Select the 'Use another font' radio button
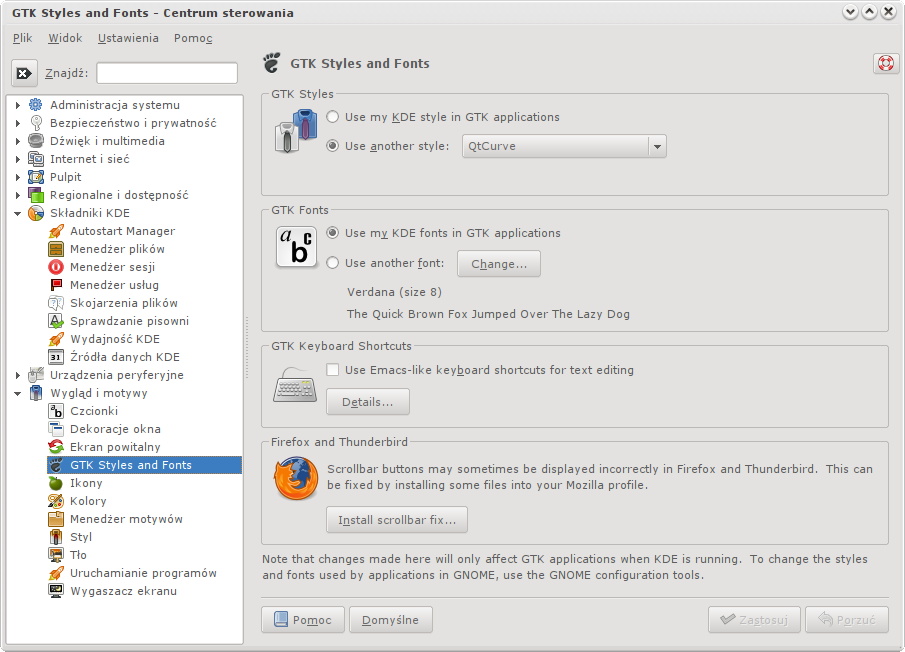Screen dimensions: 905x652 (332, 263)
